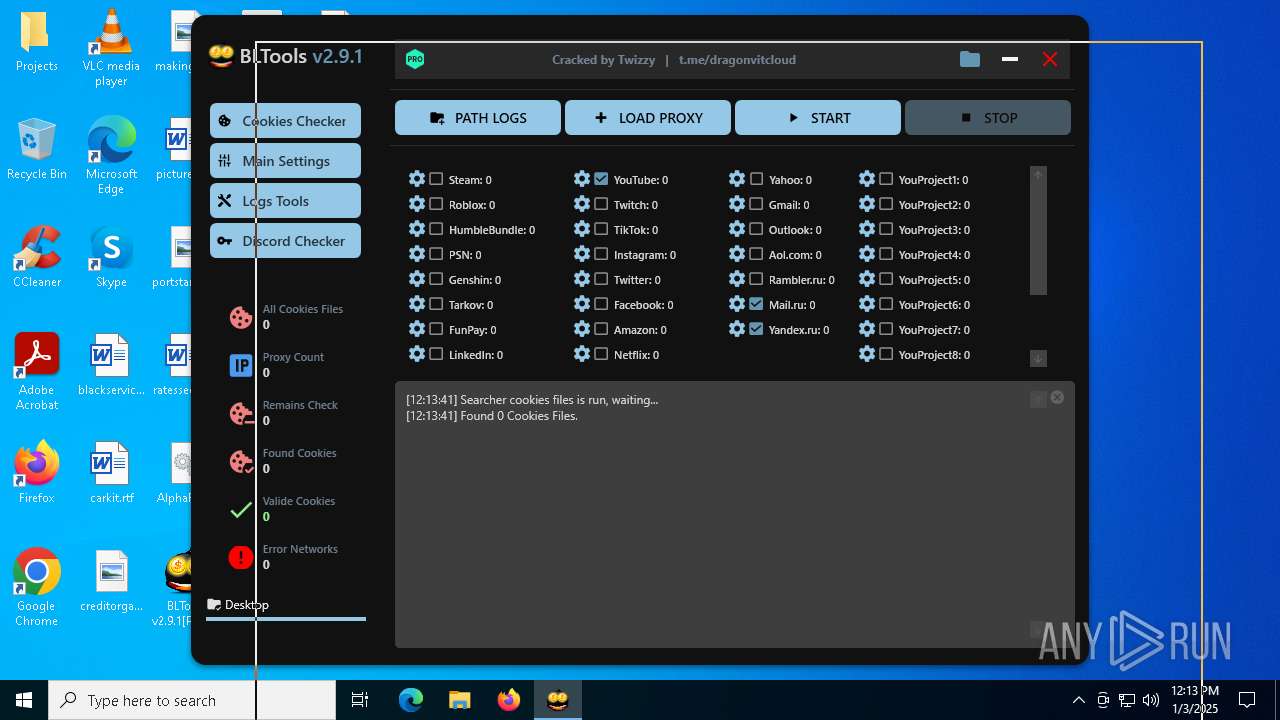Click the STOP button
1280x720 pixels.
click(x=988, y=117)
